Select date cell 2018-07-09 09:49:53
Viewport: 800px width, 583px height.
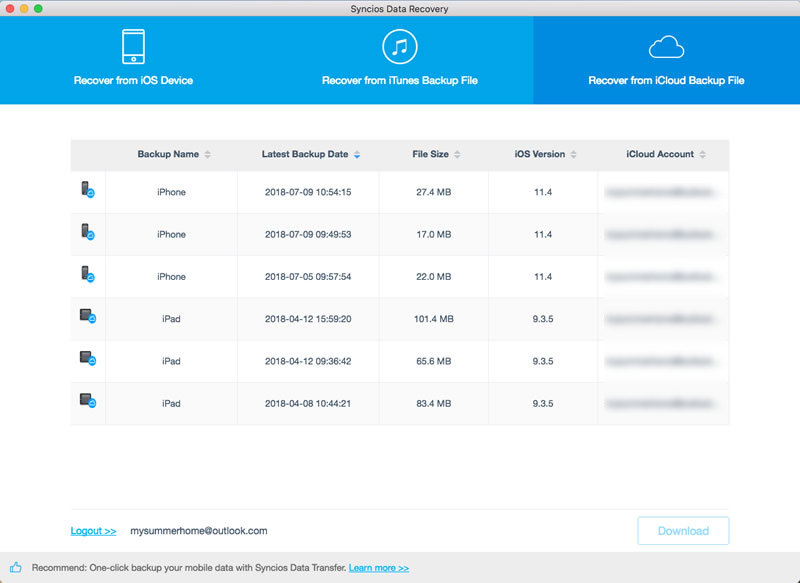[308, 235]
